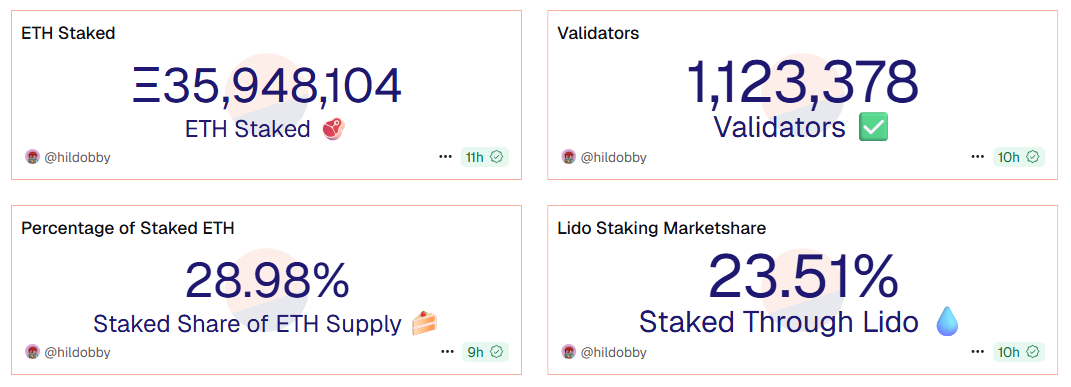The image size is (1071, 387).
Task: Open the @hildobby link under Validators
Action: (613, 157)
